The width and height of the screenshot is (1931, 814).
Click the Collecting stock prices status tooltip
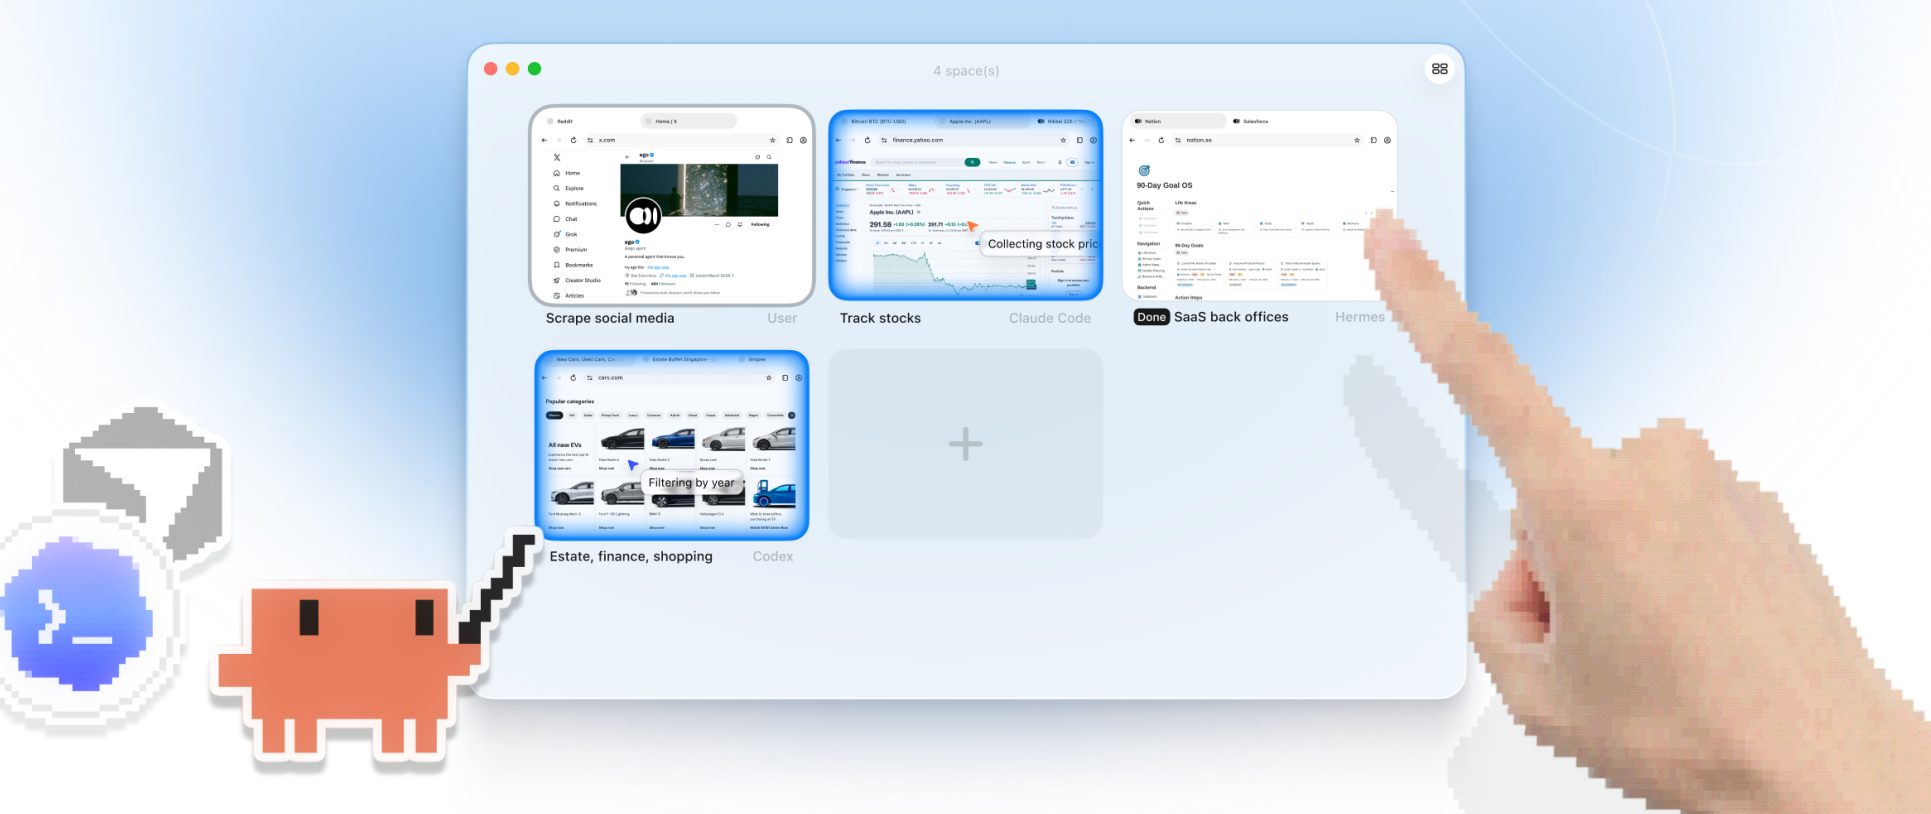click(1041, 244)
